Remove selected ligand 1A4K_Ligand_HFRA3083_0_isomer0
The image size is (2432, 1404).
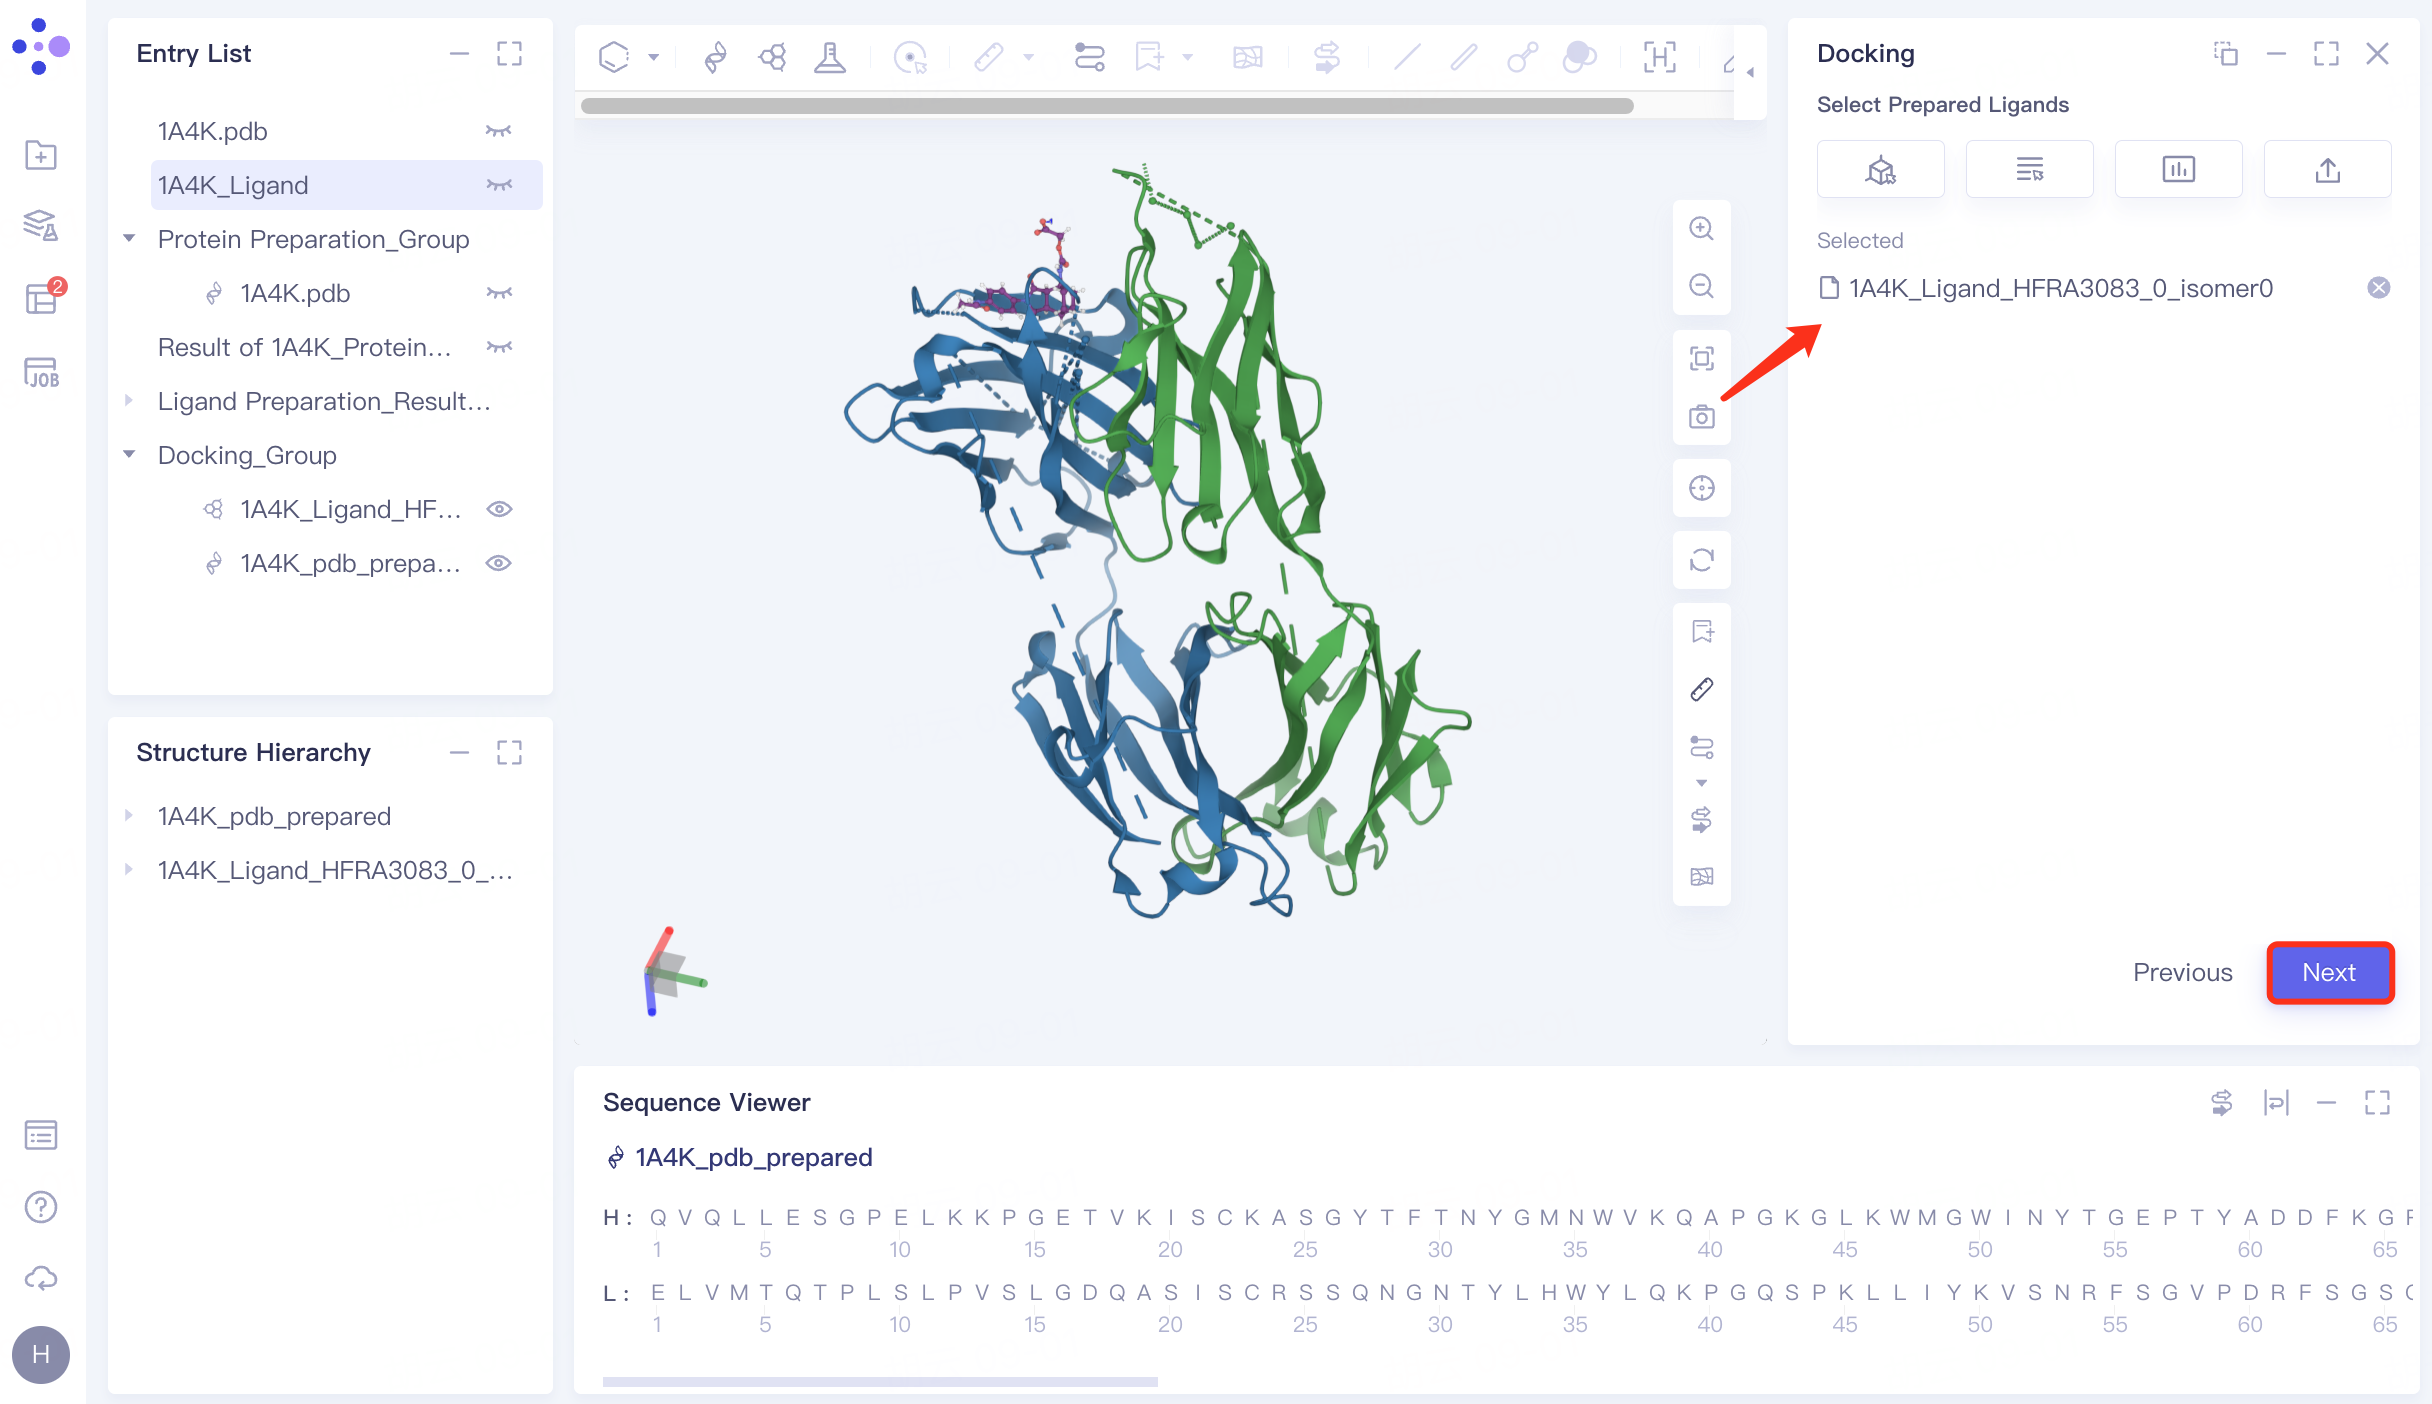coord(2378,288)
